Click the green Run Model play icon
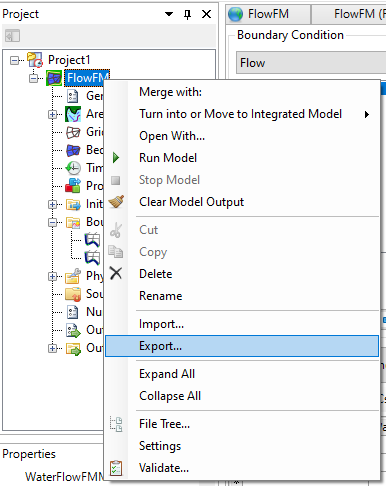 [116, 158]
